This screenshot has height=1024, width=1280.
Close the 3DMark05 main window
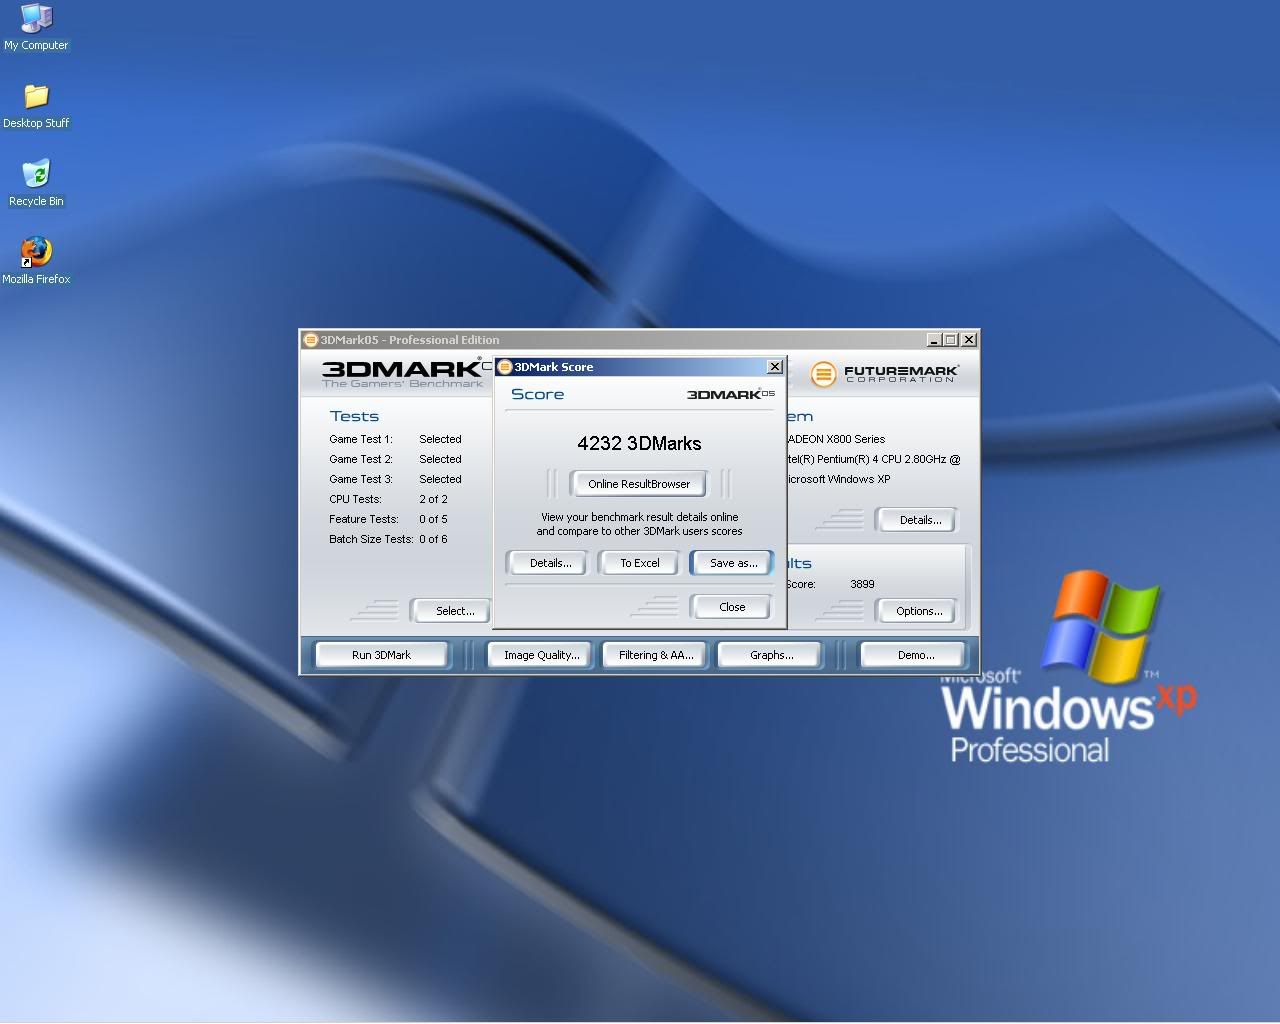coord(968,340)
